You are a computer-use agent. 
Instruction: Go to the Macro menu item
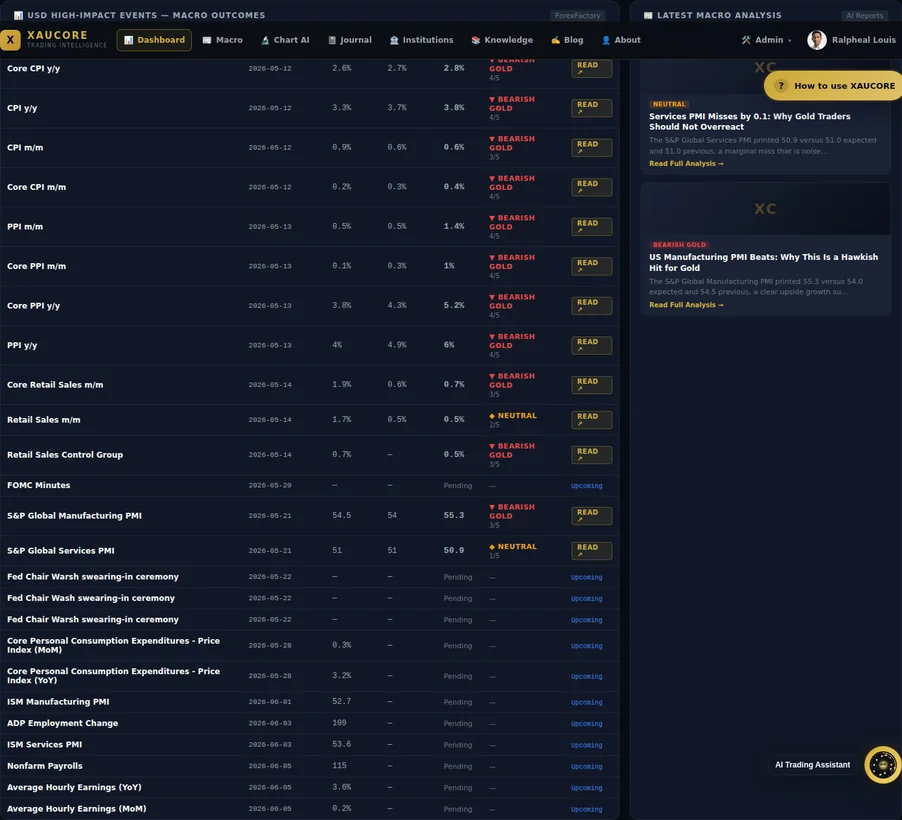click(x=223, y=40)
